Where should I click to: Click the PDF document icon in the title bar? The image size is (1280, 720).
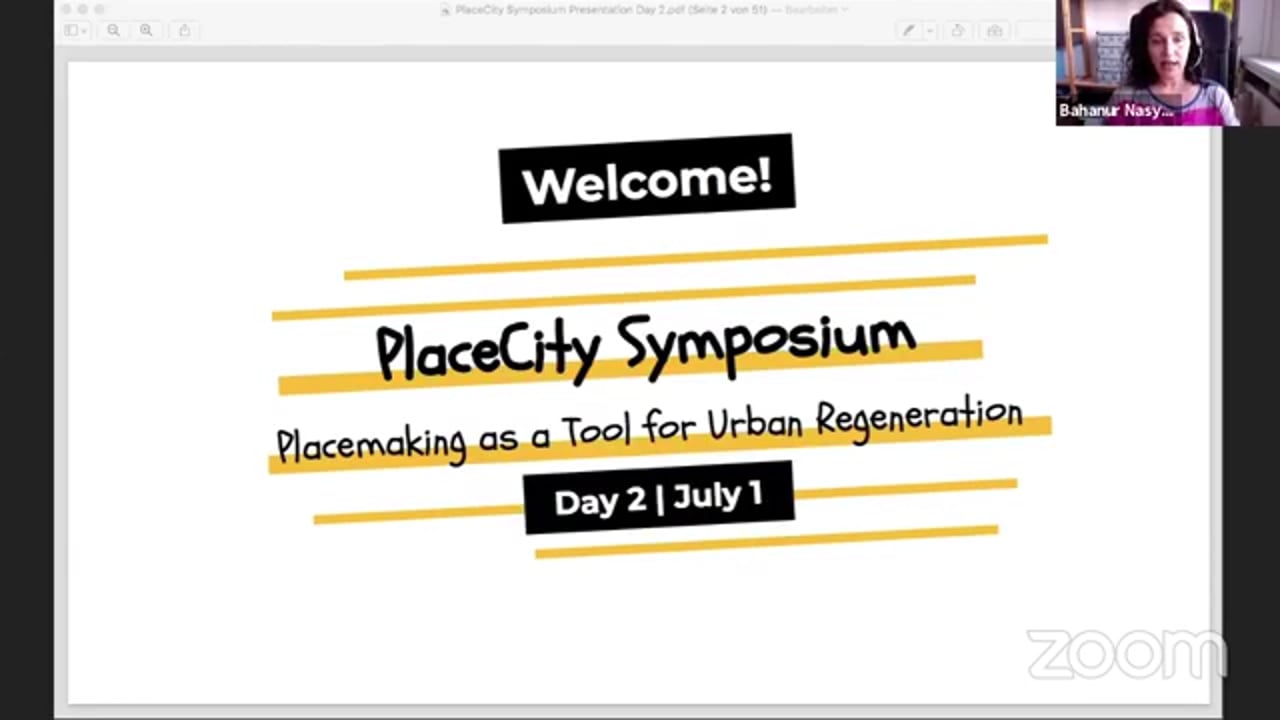point(446,9)
